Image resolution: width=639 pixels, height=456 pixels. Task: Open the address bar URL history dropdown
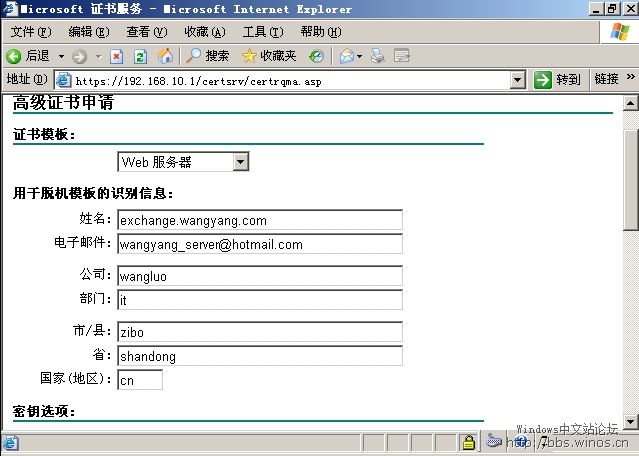[x=517, y=80]
